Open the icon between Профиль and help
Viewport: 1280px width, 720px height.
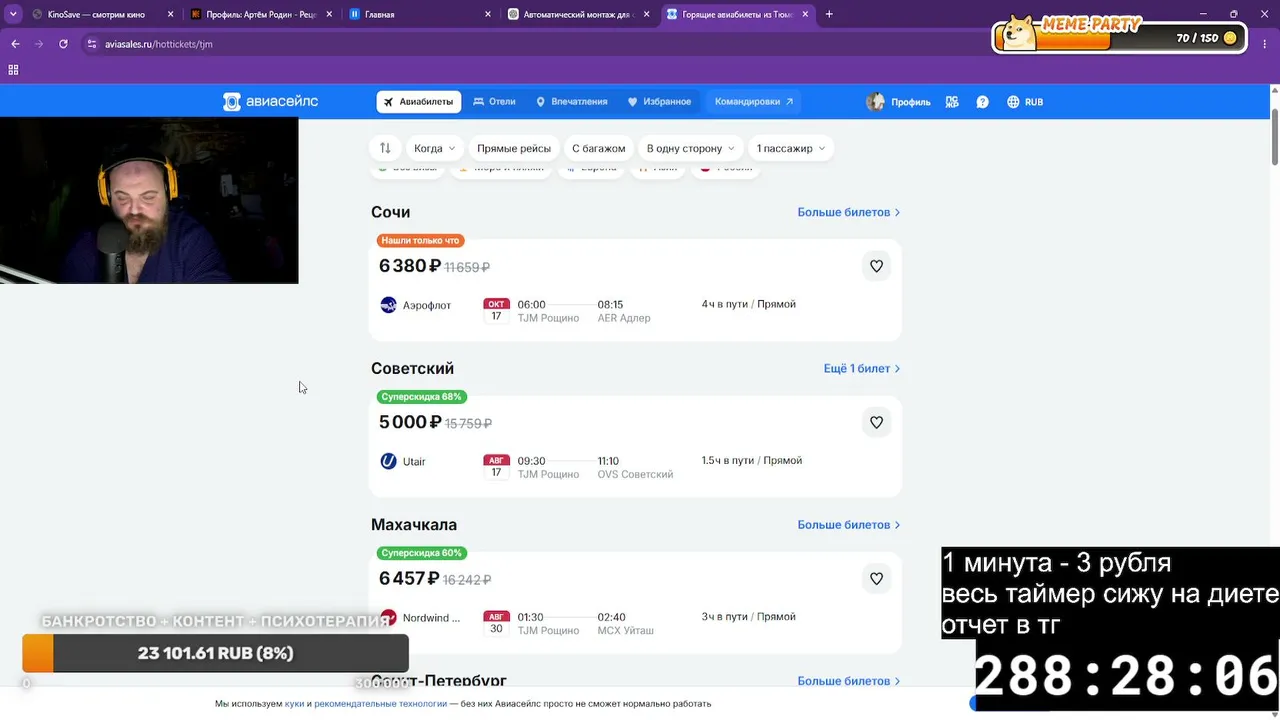pos(952,102)
